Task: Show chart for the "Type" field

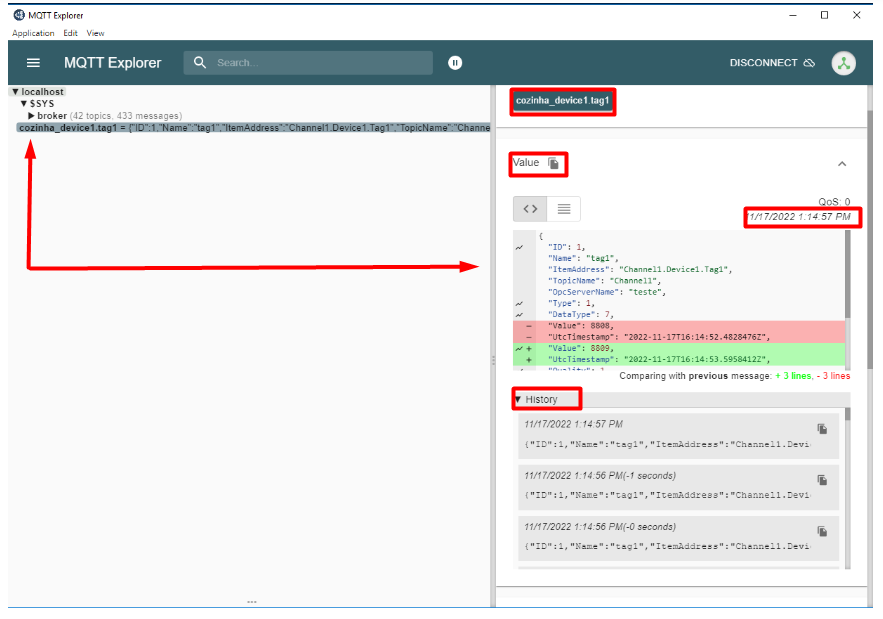Action: point(519,304)
